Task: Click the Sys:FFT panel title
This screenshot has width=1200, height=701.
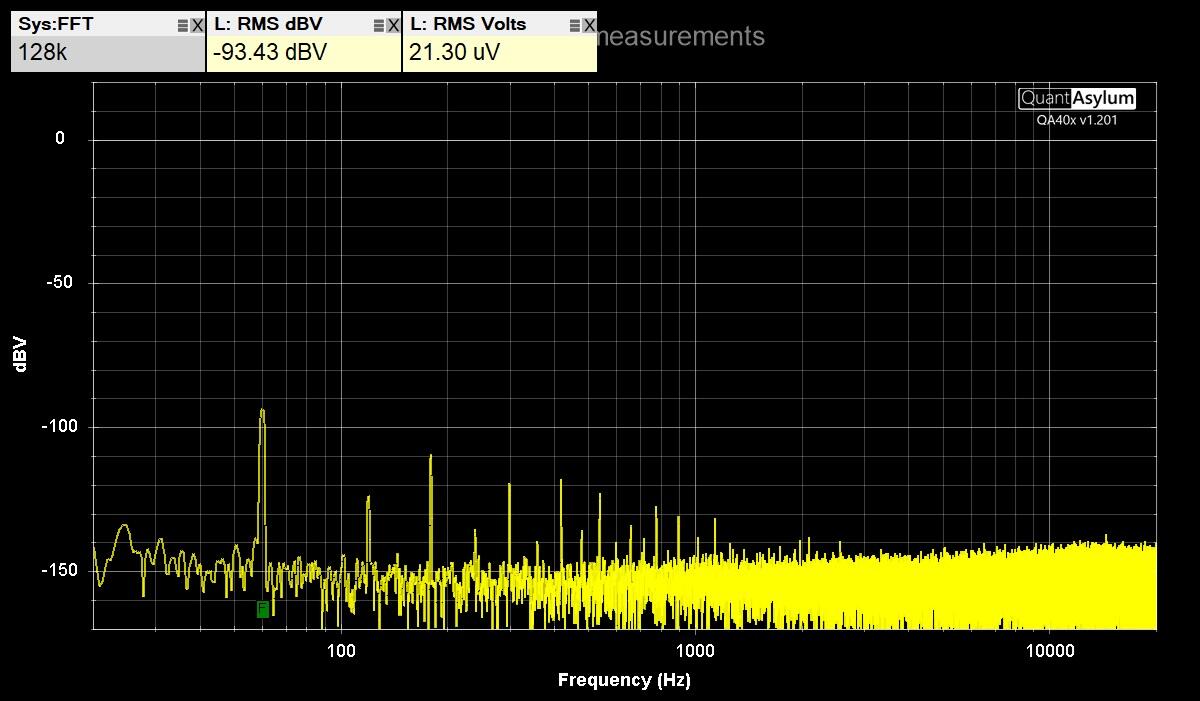Action: click(x=56, y=24)
